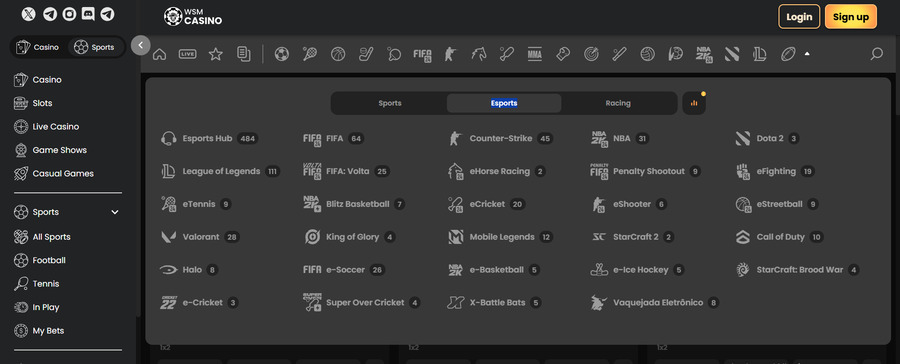This screenshot has width=900, height=364.
Task: Select the Table Tennis icon in toolbar
Action: [x=394, y=54]
